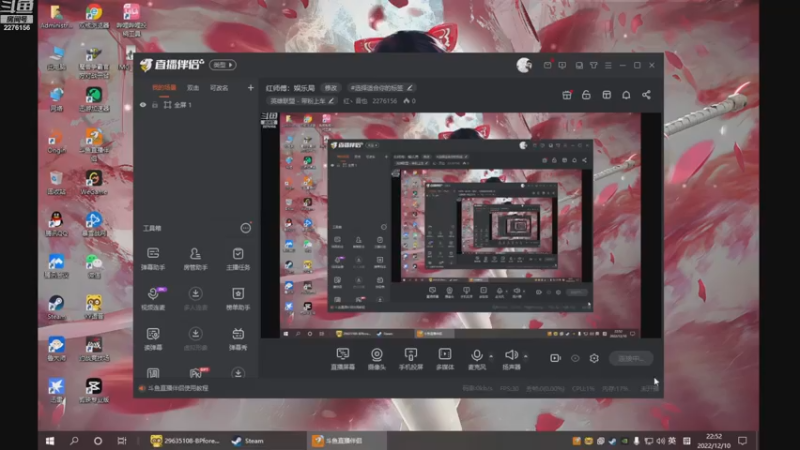The image size is (800, 450).
Task: Open settings gear next to record button
Action: coord(594,358)
